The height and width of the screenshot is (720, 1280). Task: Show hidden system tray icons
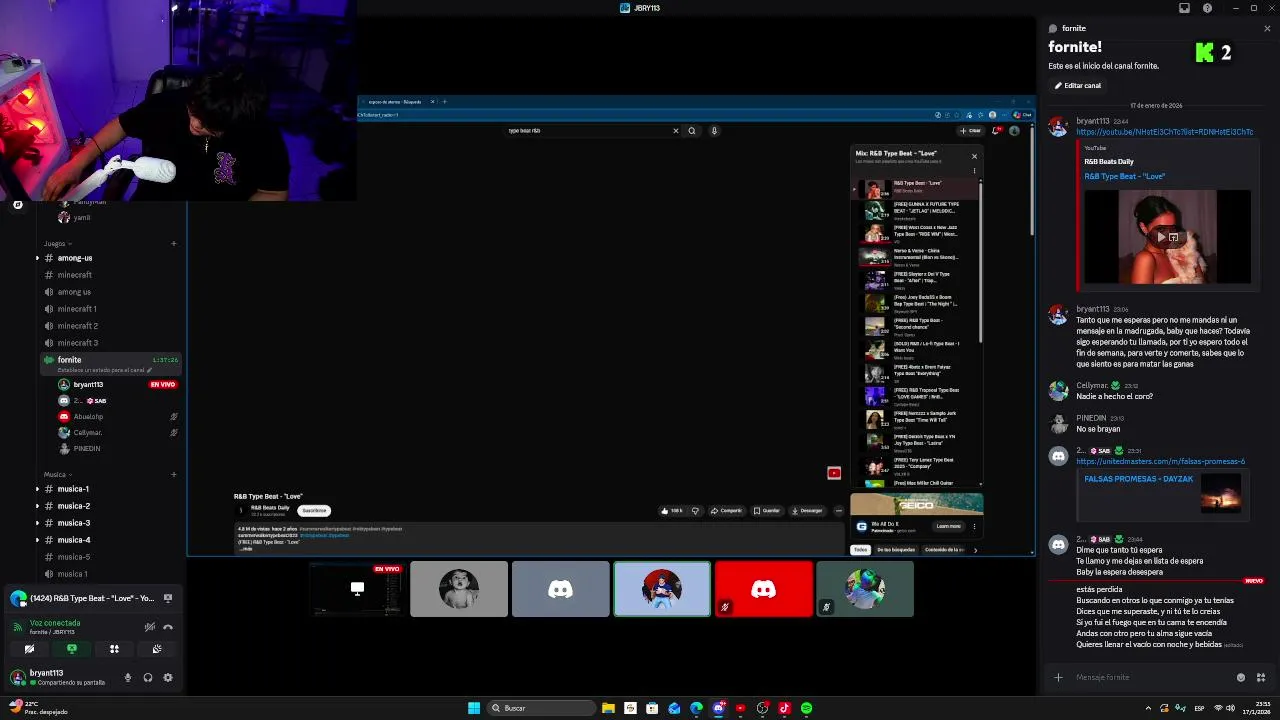pos(1148,708)
